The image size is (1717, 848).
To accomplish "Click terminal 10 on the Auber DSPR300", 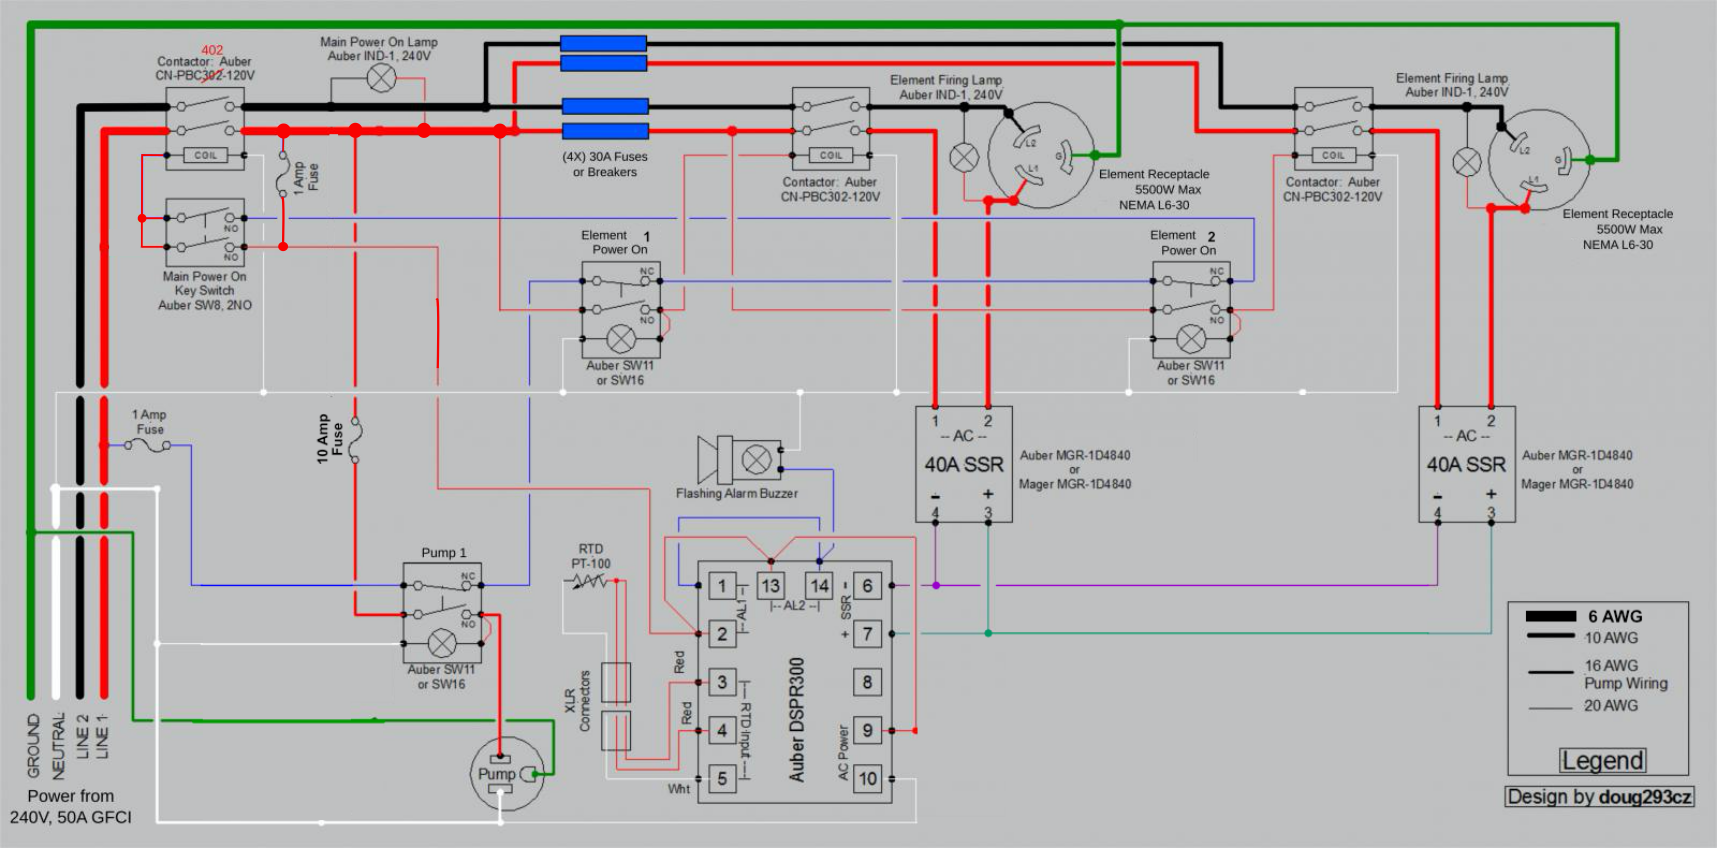I will click(867, 778).
